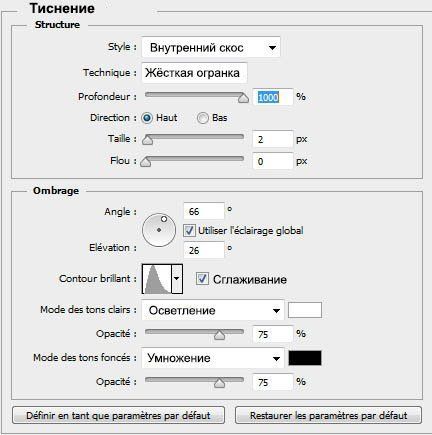Click the Angle value input field

pos(204,211)
